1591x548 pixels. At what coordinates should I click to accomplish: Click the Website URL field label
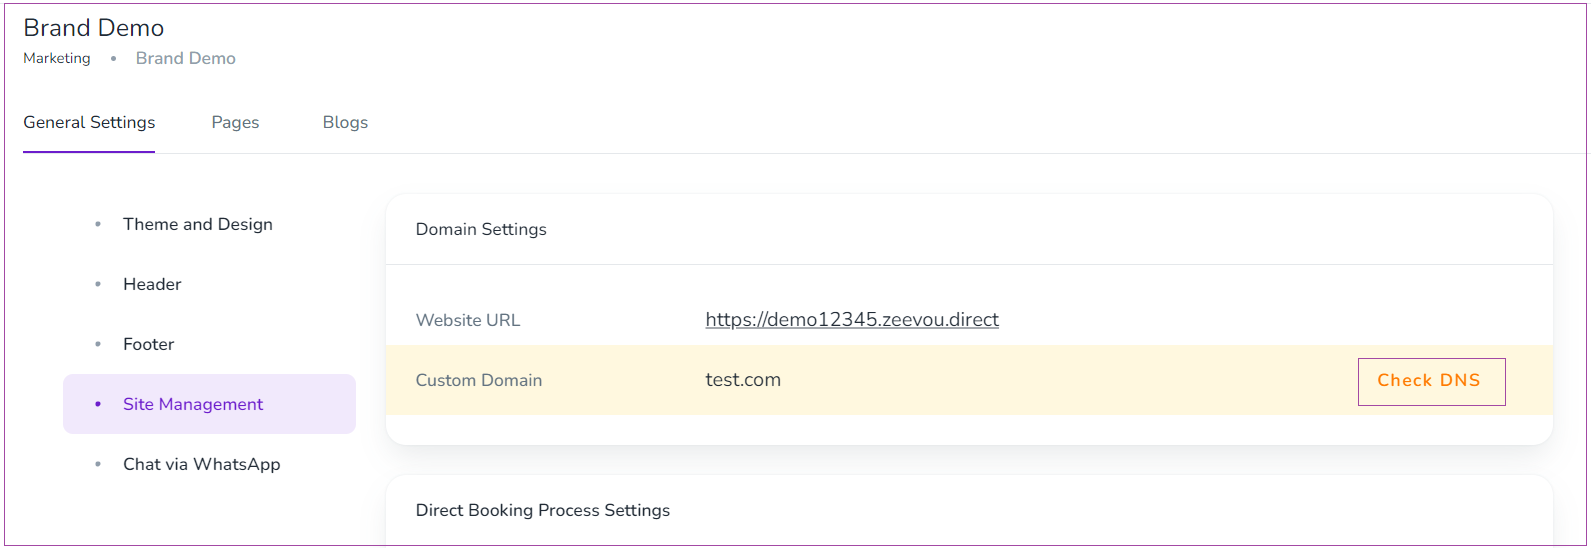tap(468, 320)
